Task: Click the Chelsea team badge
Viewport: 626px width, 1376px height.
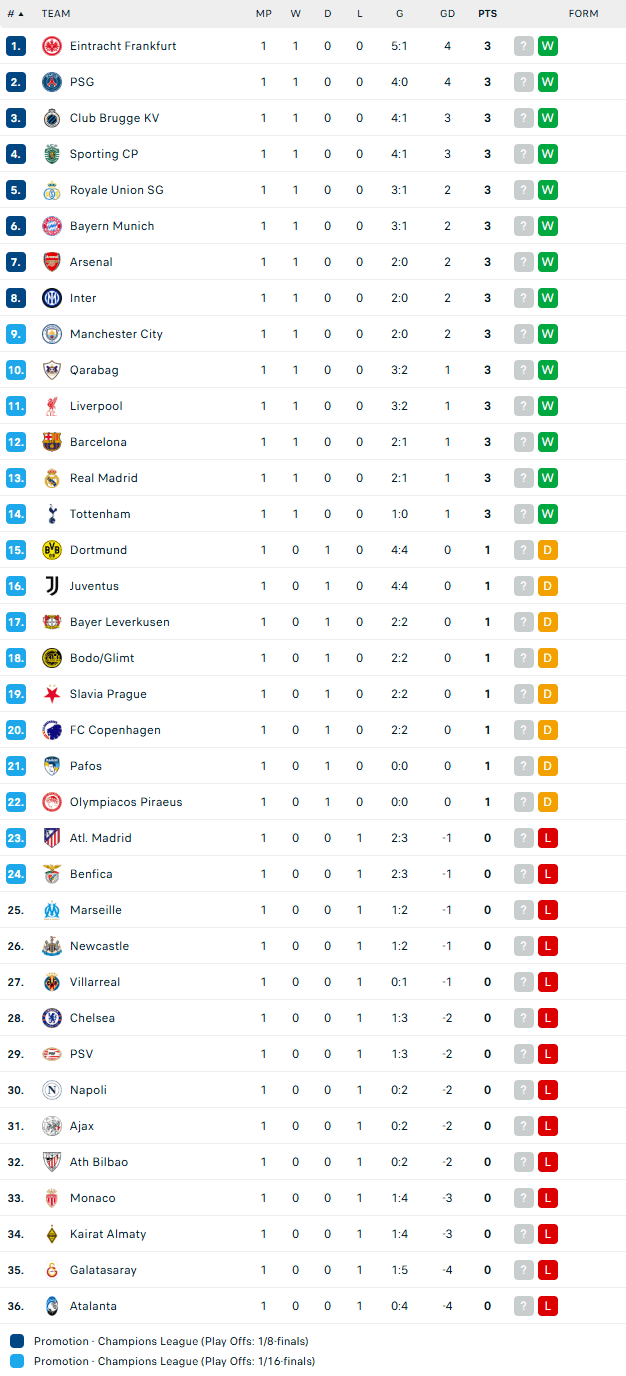Action: tap(52, 1018)
